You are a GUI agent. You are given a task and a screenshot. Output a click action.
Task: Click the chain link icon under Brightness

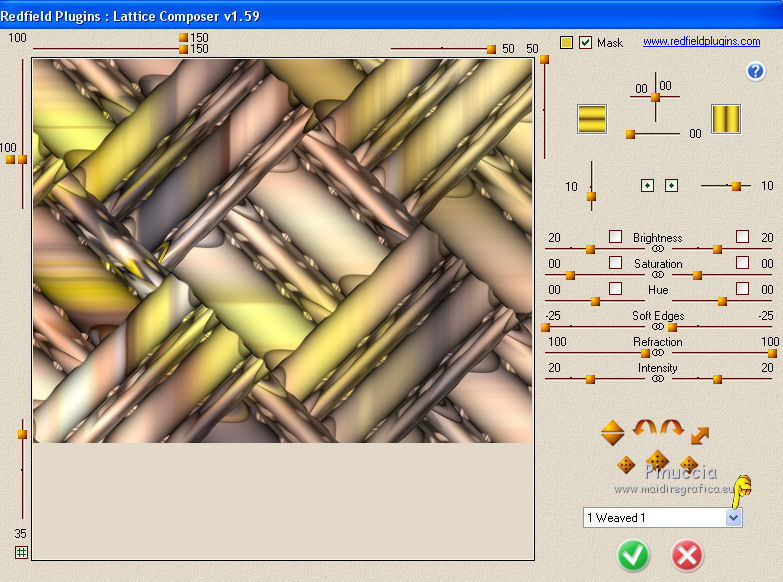(x=658, y=249)
